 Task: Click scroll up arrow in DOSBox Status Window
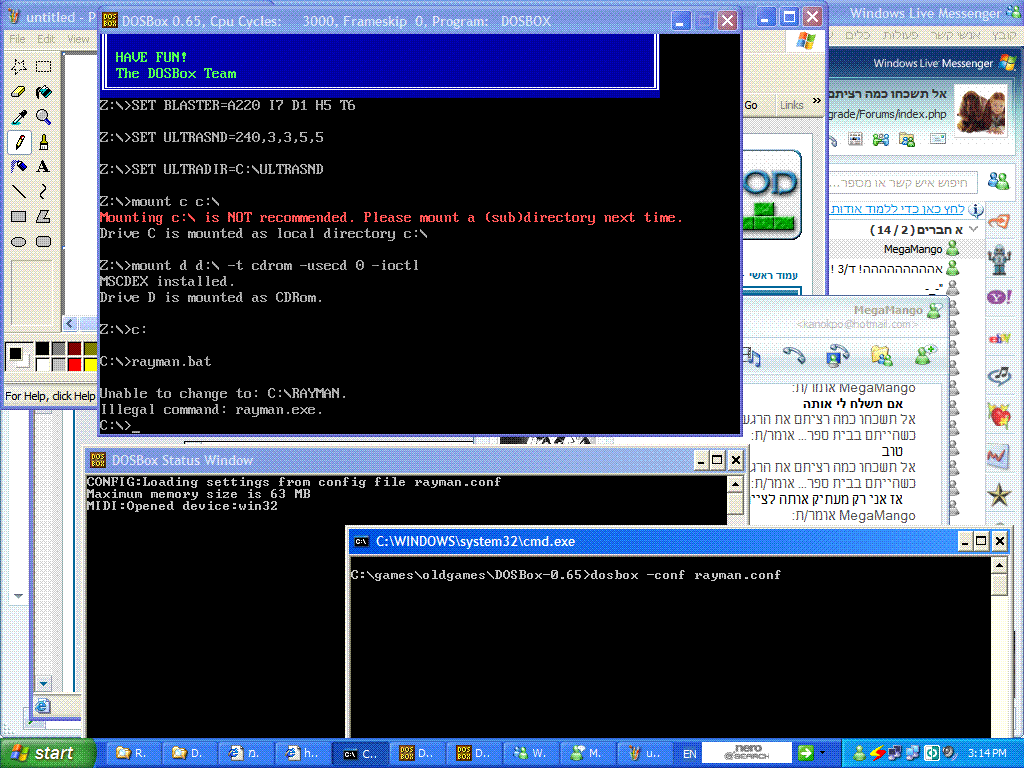click(735, 484)
